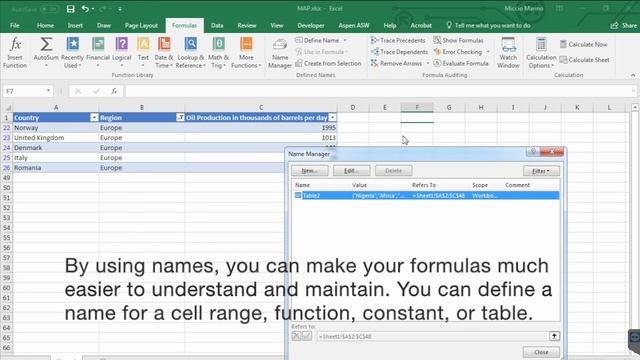The width and height of the screenshot is (640, 360).
Task: Toggle Show Formulas
Action: [458, 40]
